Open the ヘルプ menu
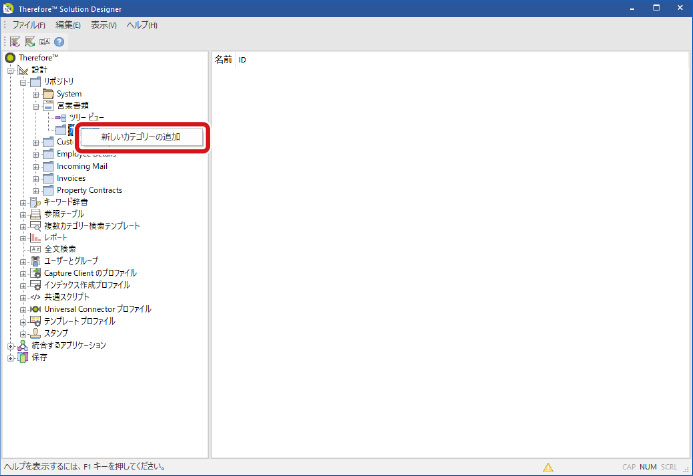The height and width of the screenshot is (476, 693). [142, 24]
